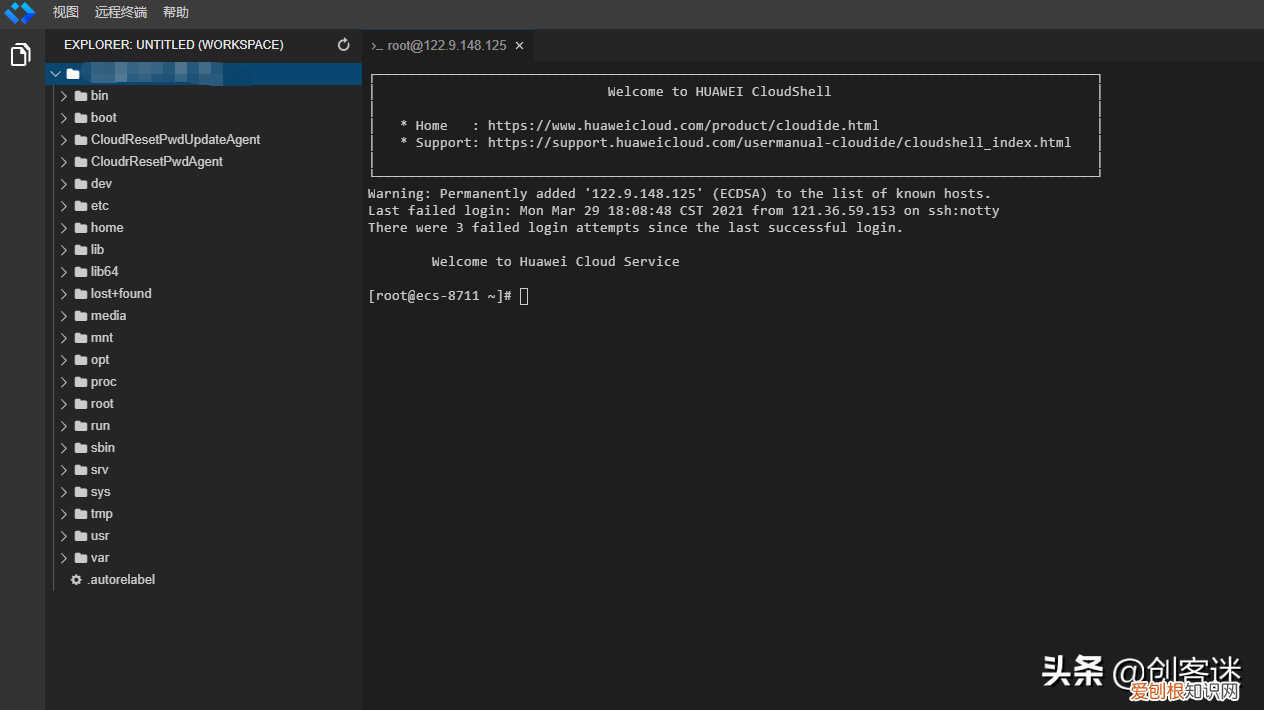Click the refresh icon in Explorer header
The width and height of the screenshot is (1264, 710).
(x=344, y=45)
